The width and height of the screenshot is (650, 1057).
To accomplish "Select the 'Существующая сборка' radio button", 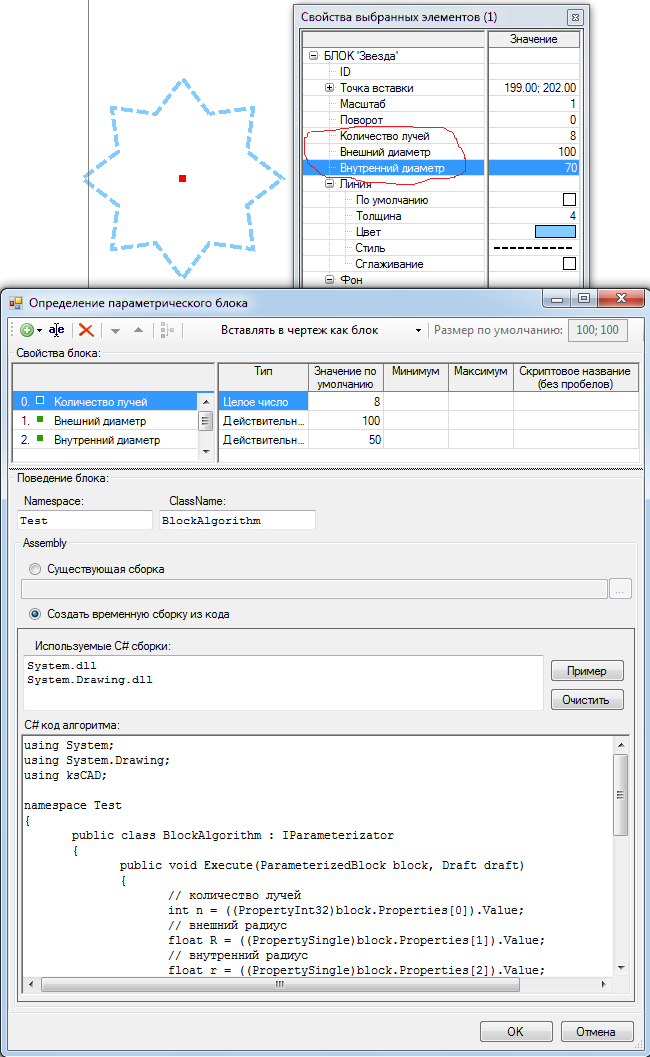I will click(x=37, y=569).
